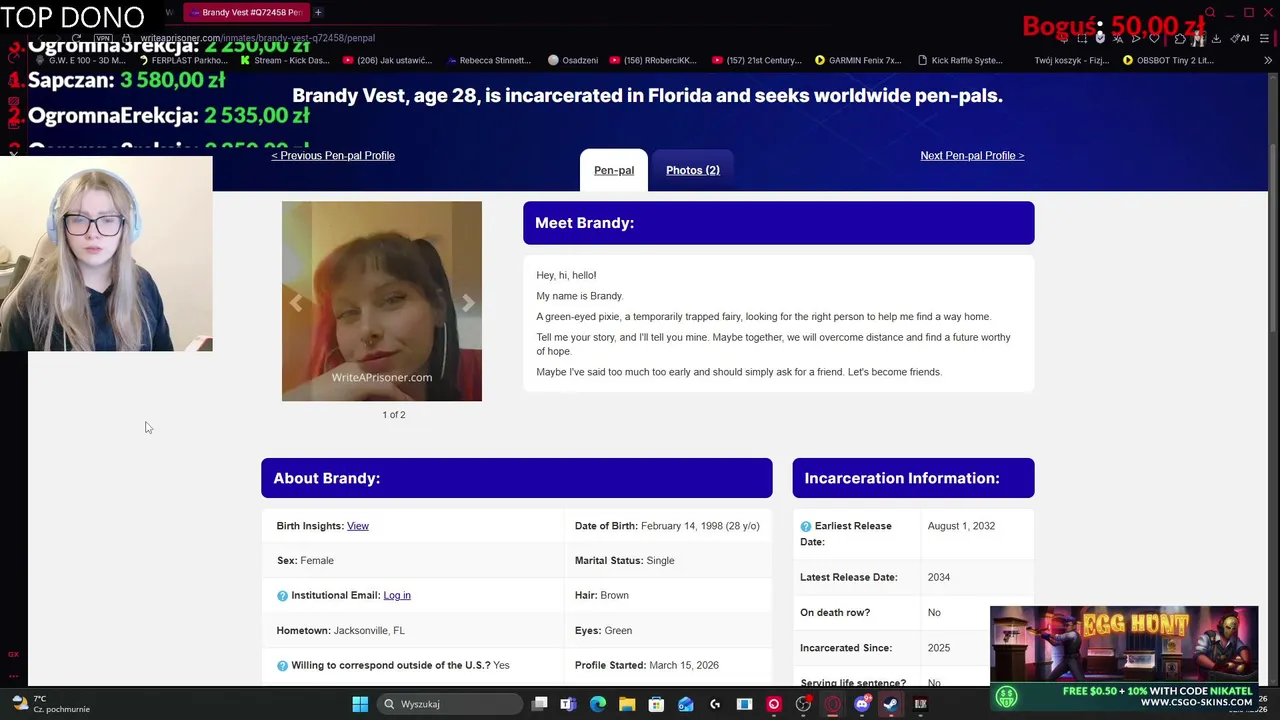
Task: Open help icon beside Willing to correspond
Action: pos(282,666)
